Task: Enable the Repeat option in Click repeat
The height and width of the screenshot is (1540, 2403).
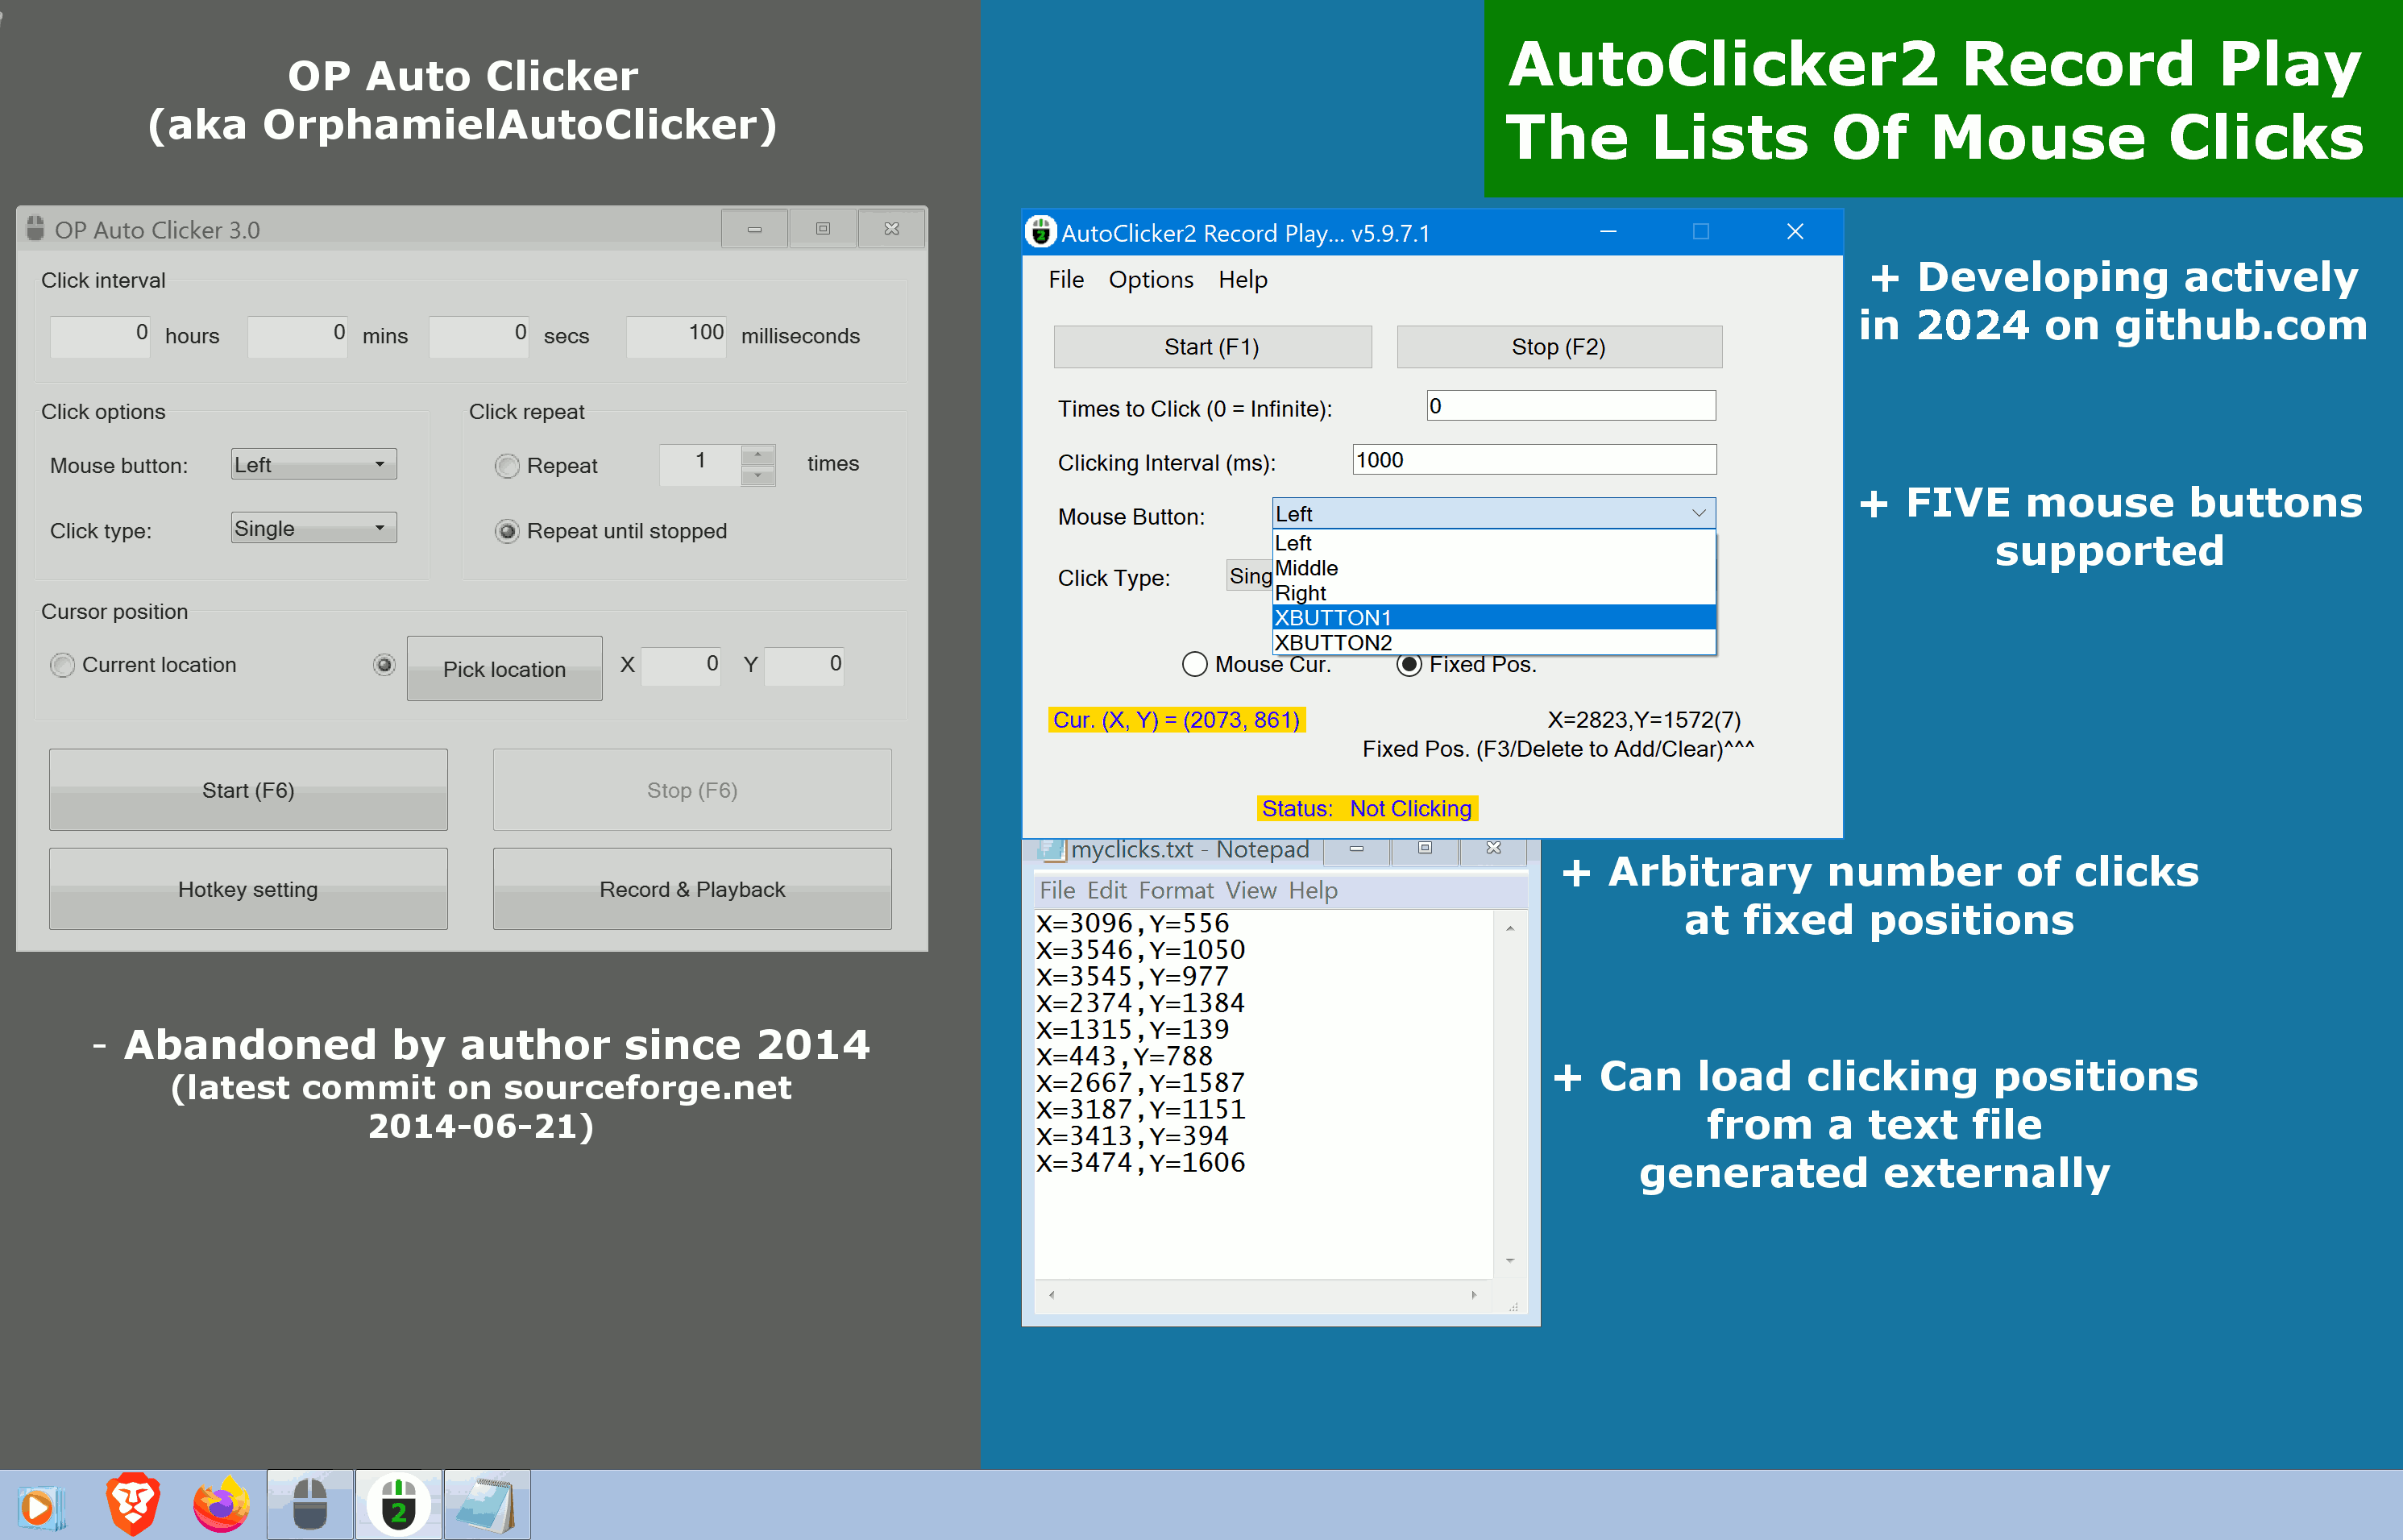Action: click(507, 465)
